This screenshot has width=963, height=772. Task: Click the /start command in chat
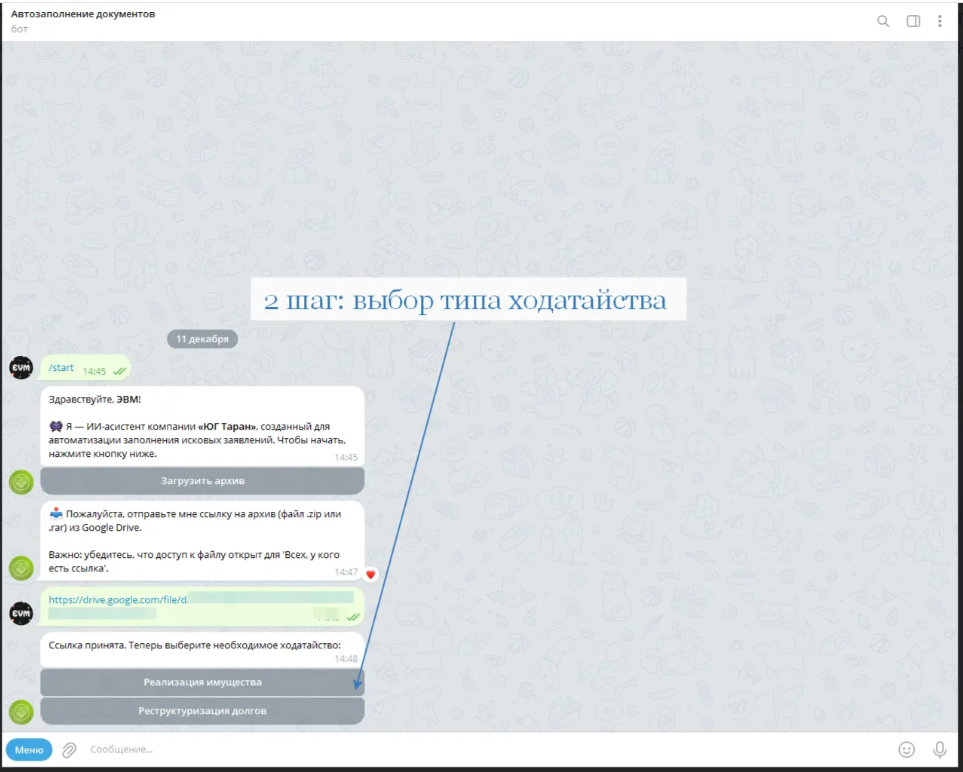click(61, 367)
